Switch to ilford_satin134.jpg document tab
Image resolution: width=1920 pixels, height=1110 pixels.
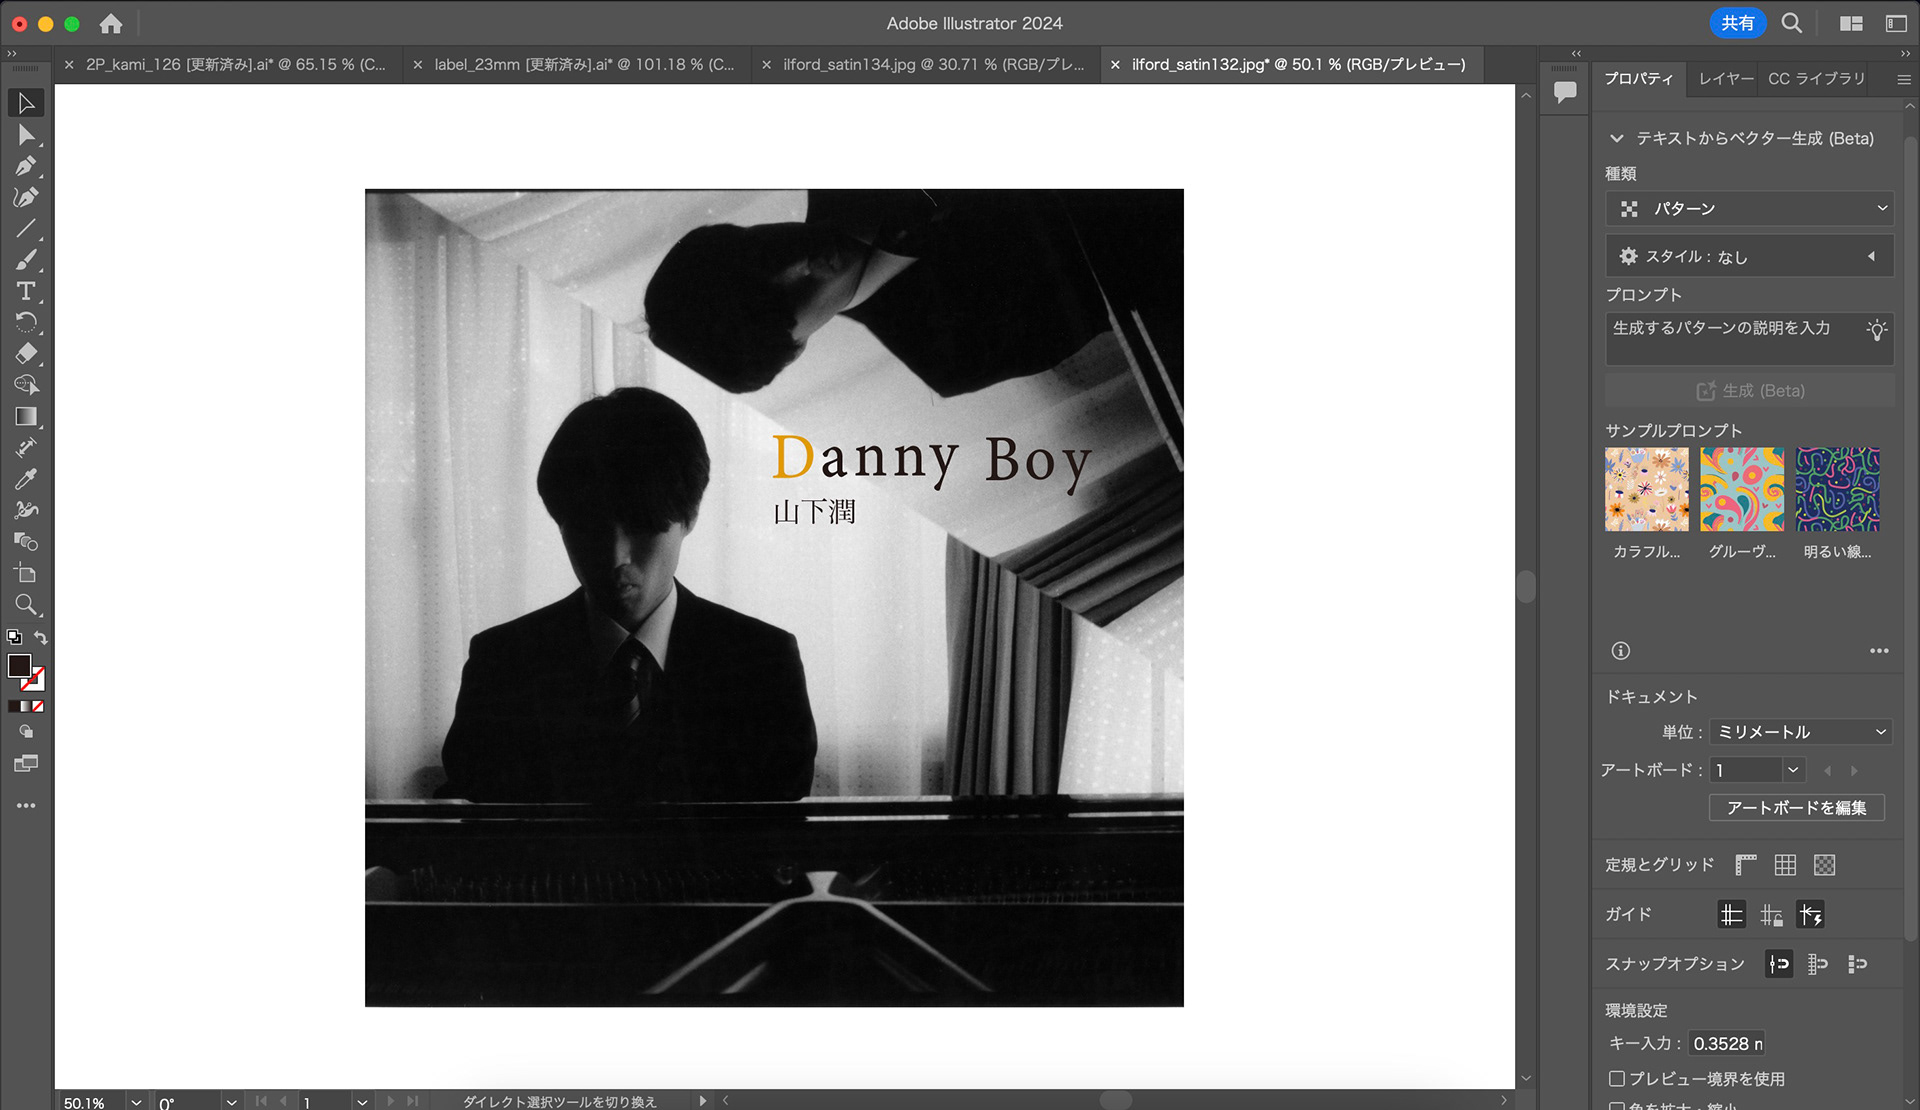pos(933,64)
